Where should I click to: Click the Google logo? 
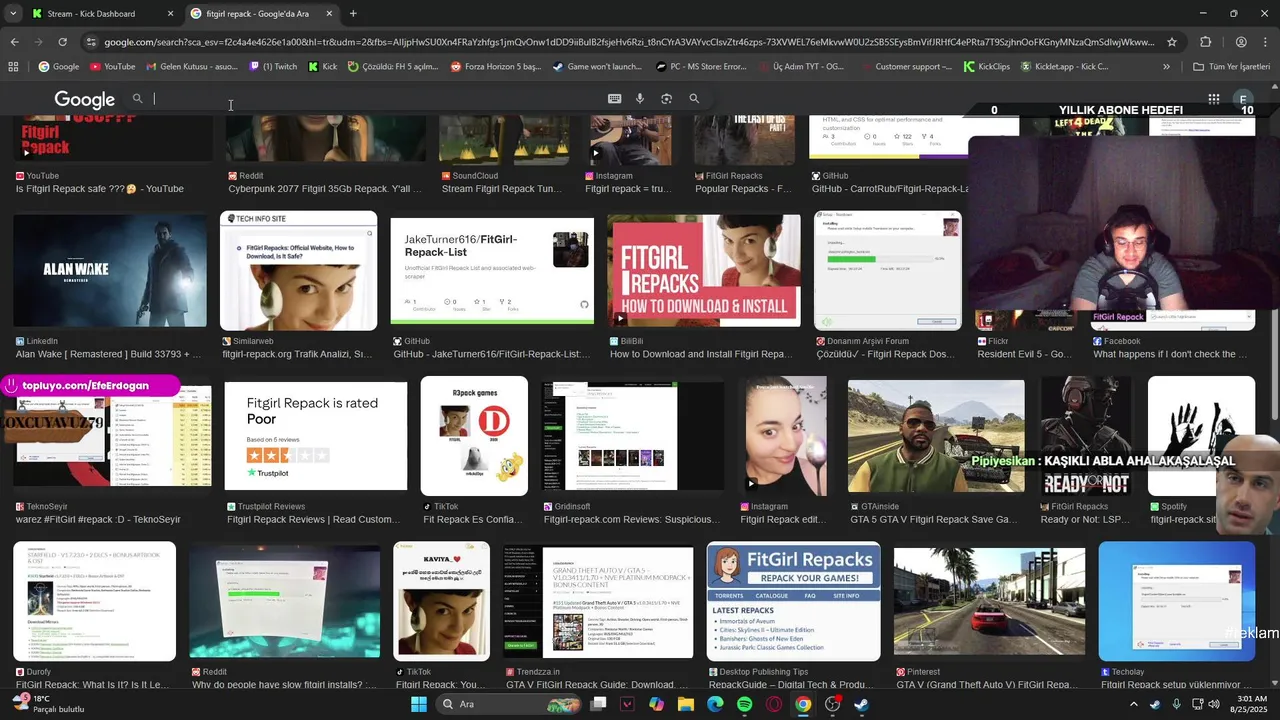(x=84, y=99)
